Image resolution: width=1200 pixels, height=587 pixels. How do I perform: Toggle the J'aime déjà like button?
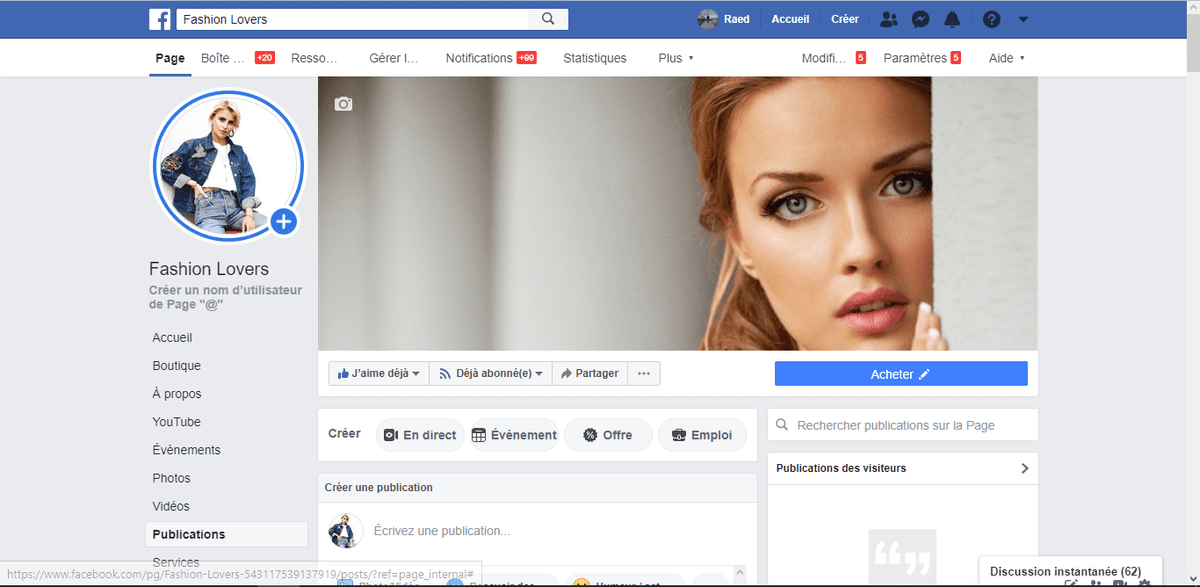pyautogui.click(x=378, y=373)
